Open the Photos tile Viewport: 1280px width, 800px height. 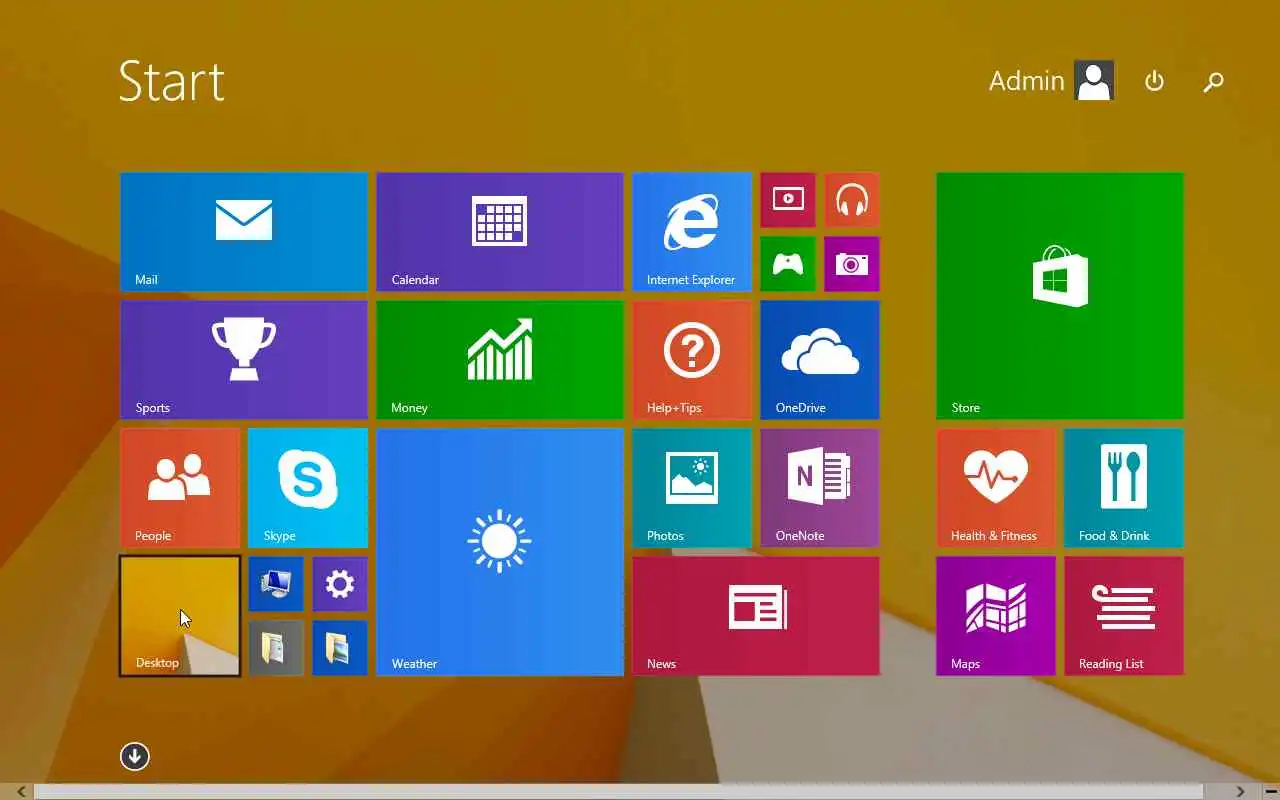tap(692, 488)
